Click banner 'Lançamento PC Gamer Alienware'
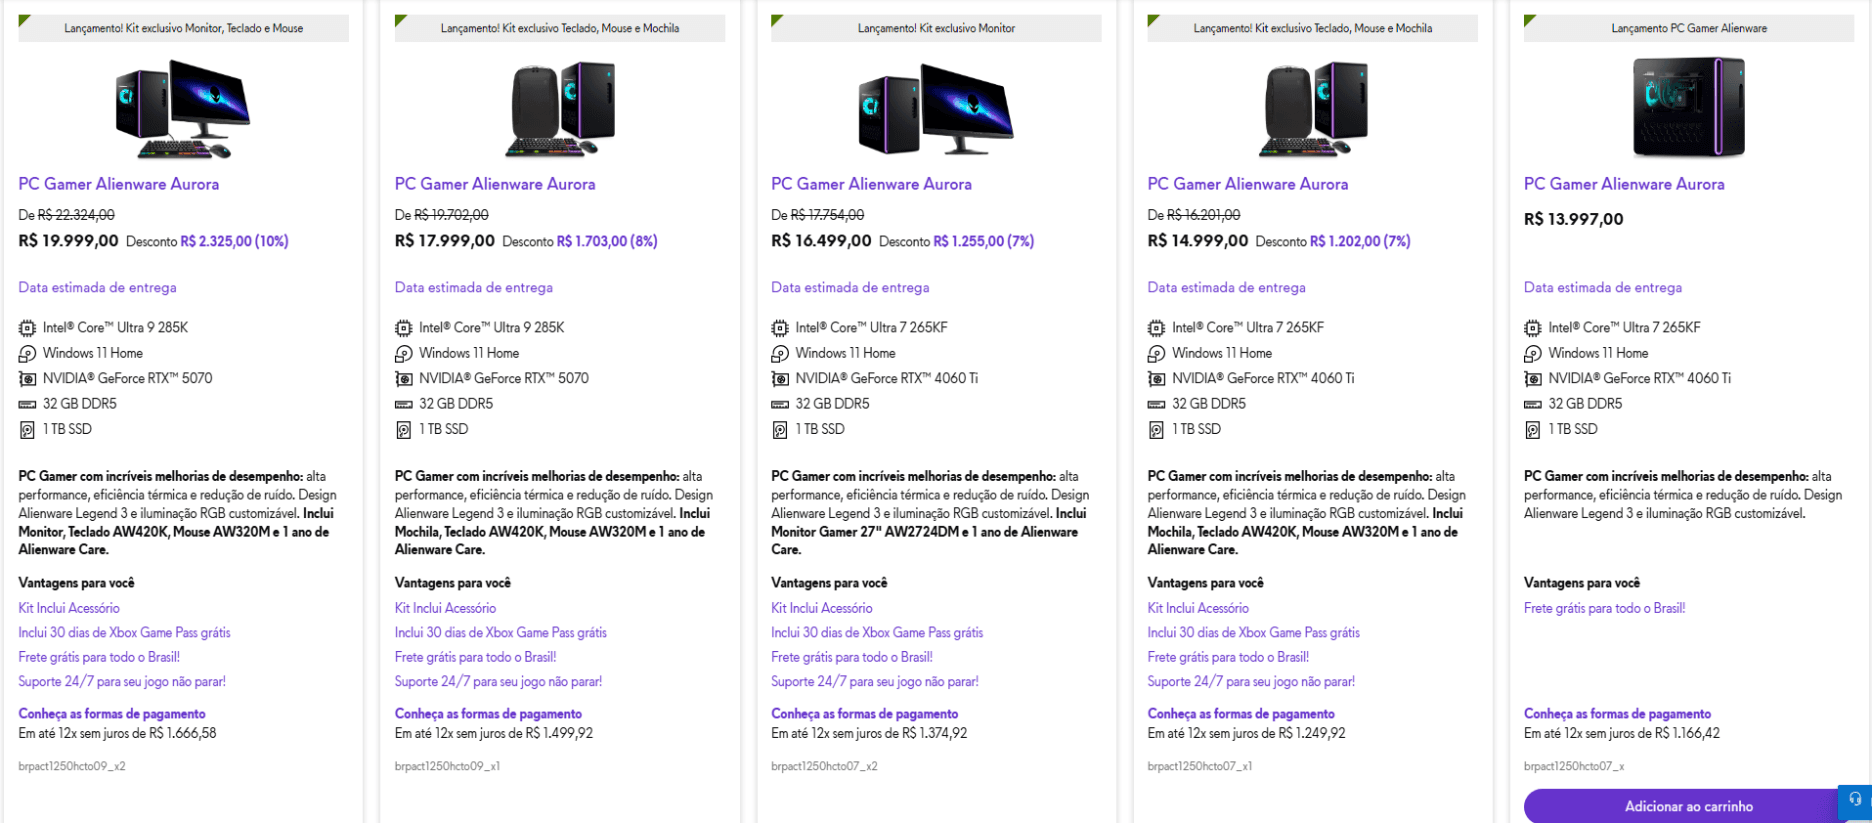Screen dimensions: 1872x823 1689,28
